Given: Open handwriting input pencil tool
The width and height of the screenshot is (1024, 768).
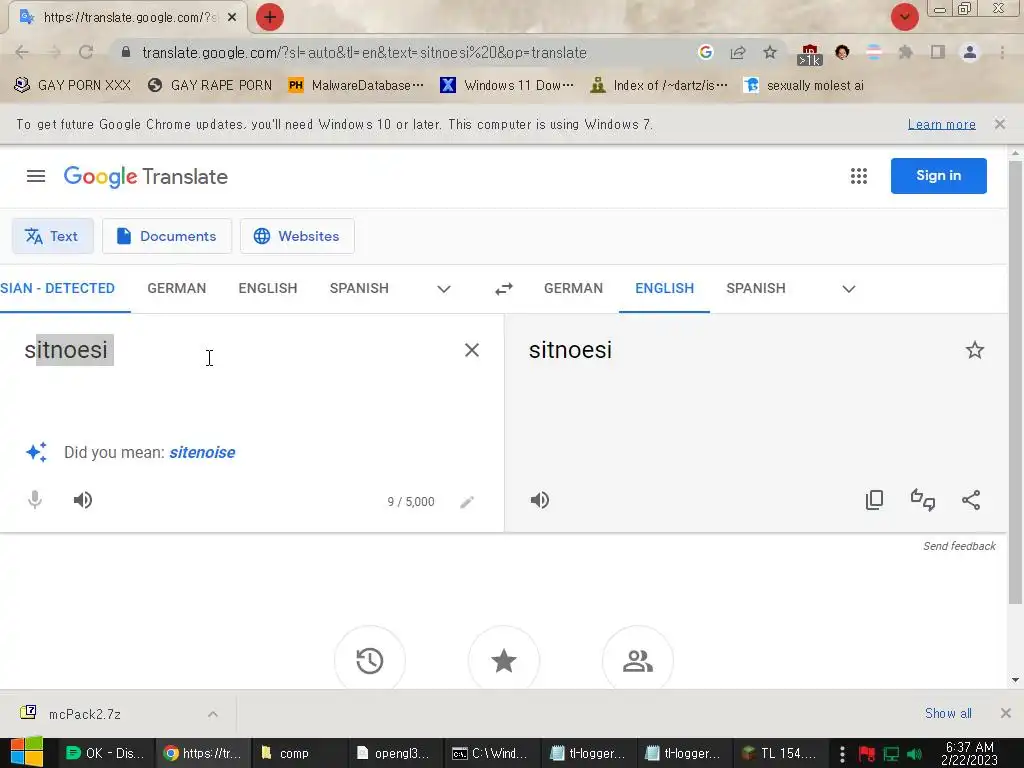Looking at the screenshot, I should (467, 502).
